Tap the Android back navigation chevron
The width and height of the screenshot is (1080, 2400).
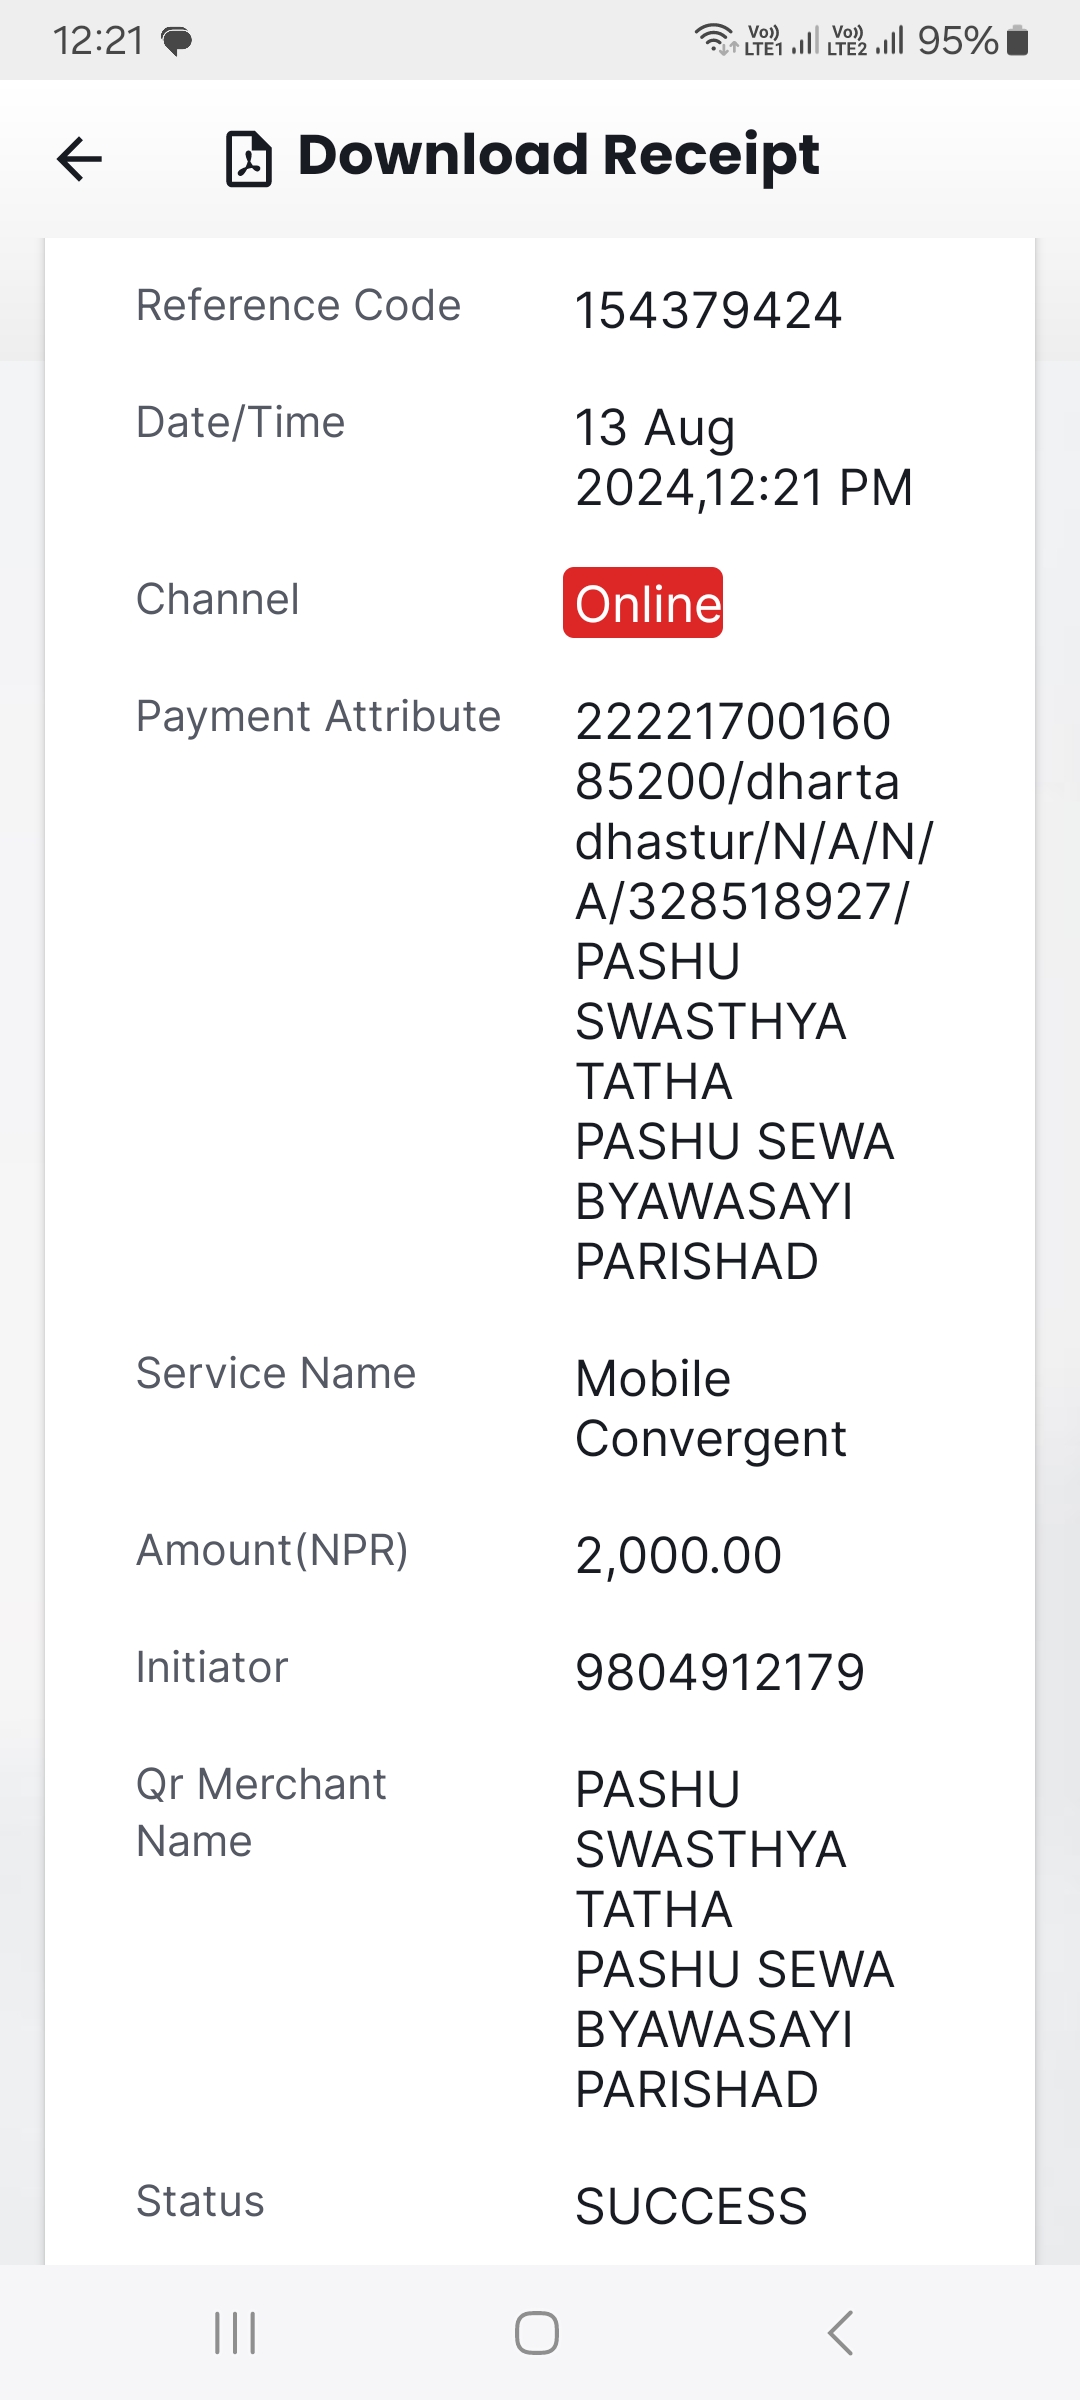pyautogui.click(x=840, y=2333)
